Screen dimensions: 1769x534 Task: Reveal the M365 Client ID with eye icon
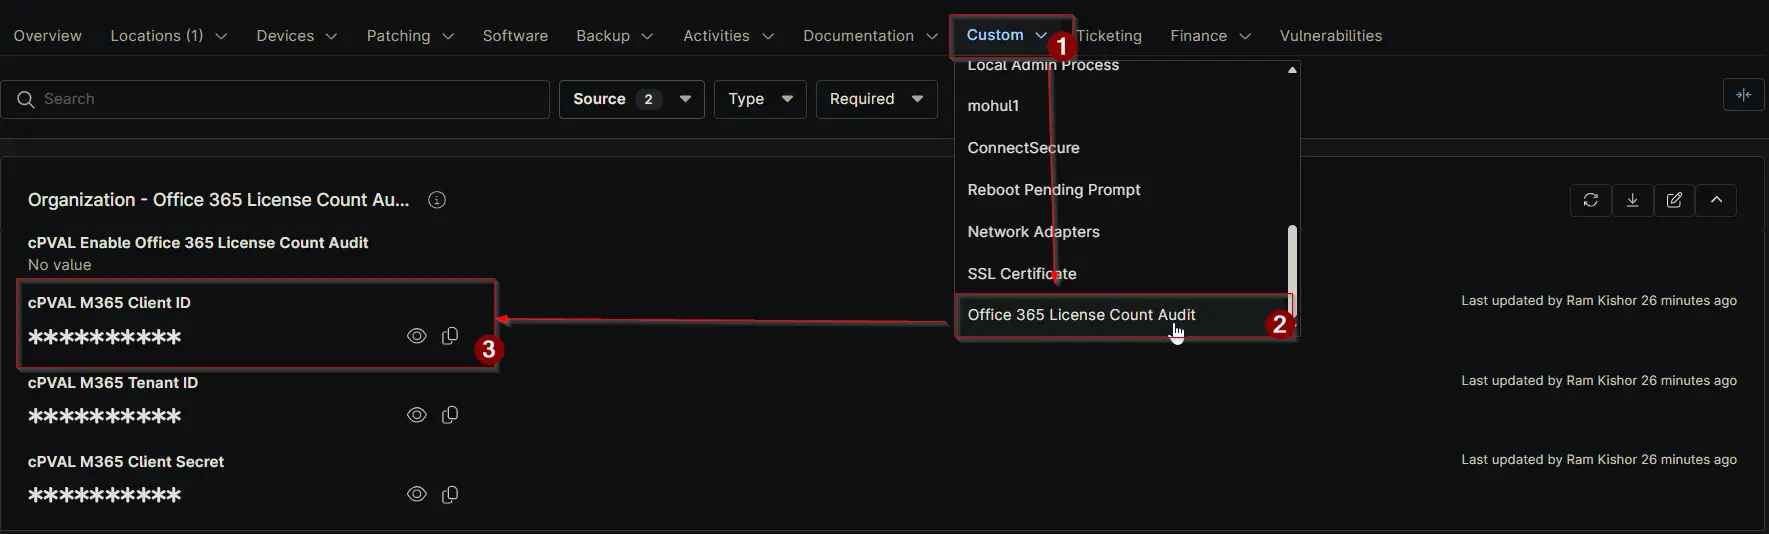[x=417, y=336]
